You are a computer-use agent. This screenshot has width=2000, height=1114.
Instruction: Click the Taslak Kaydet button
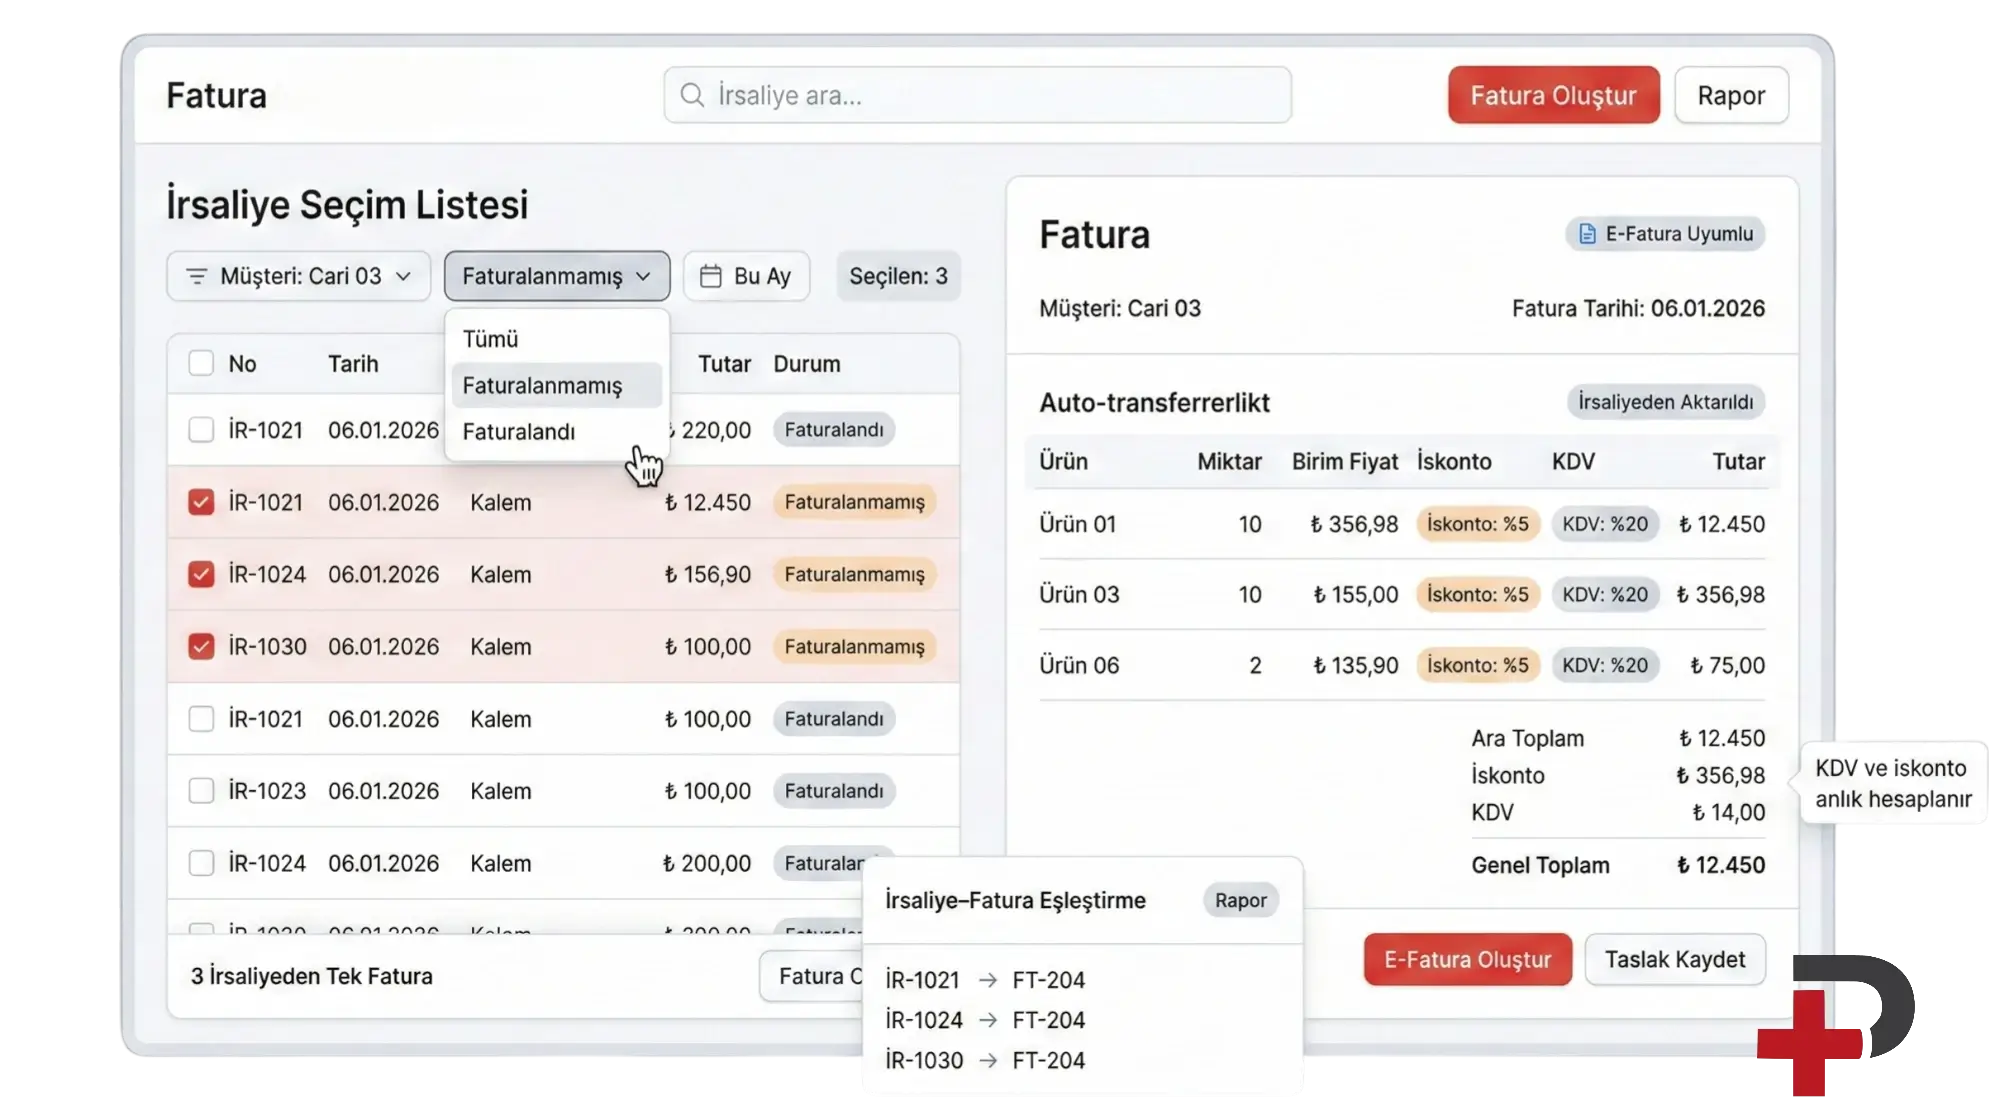pyautogui.click(x=1675, y=960)
